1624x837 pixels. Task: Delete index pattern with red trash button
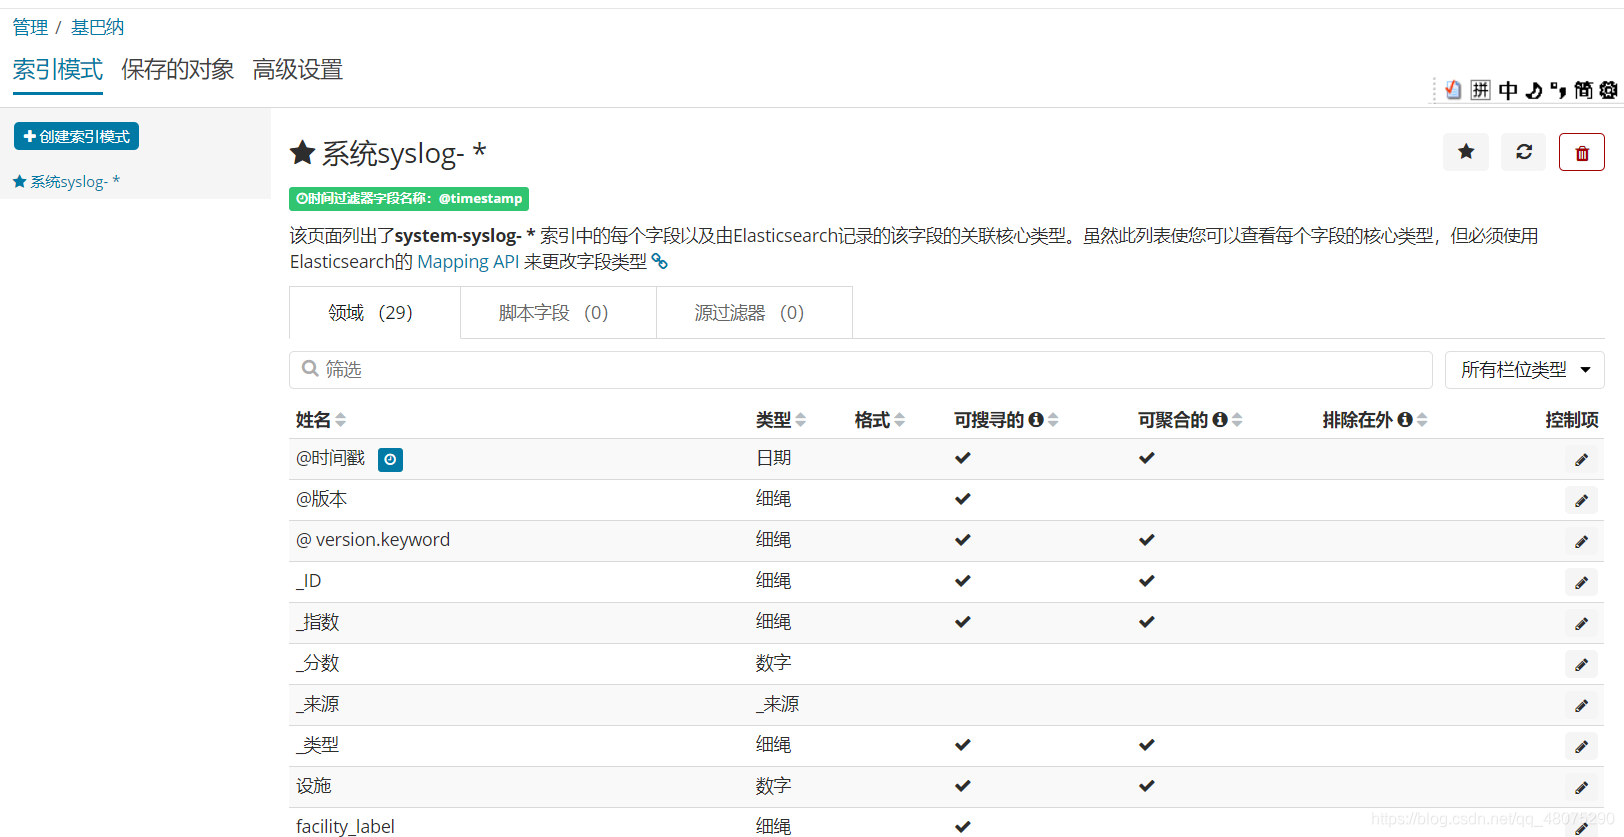point(1582,152)
